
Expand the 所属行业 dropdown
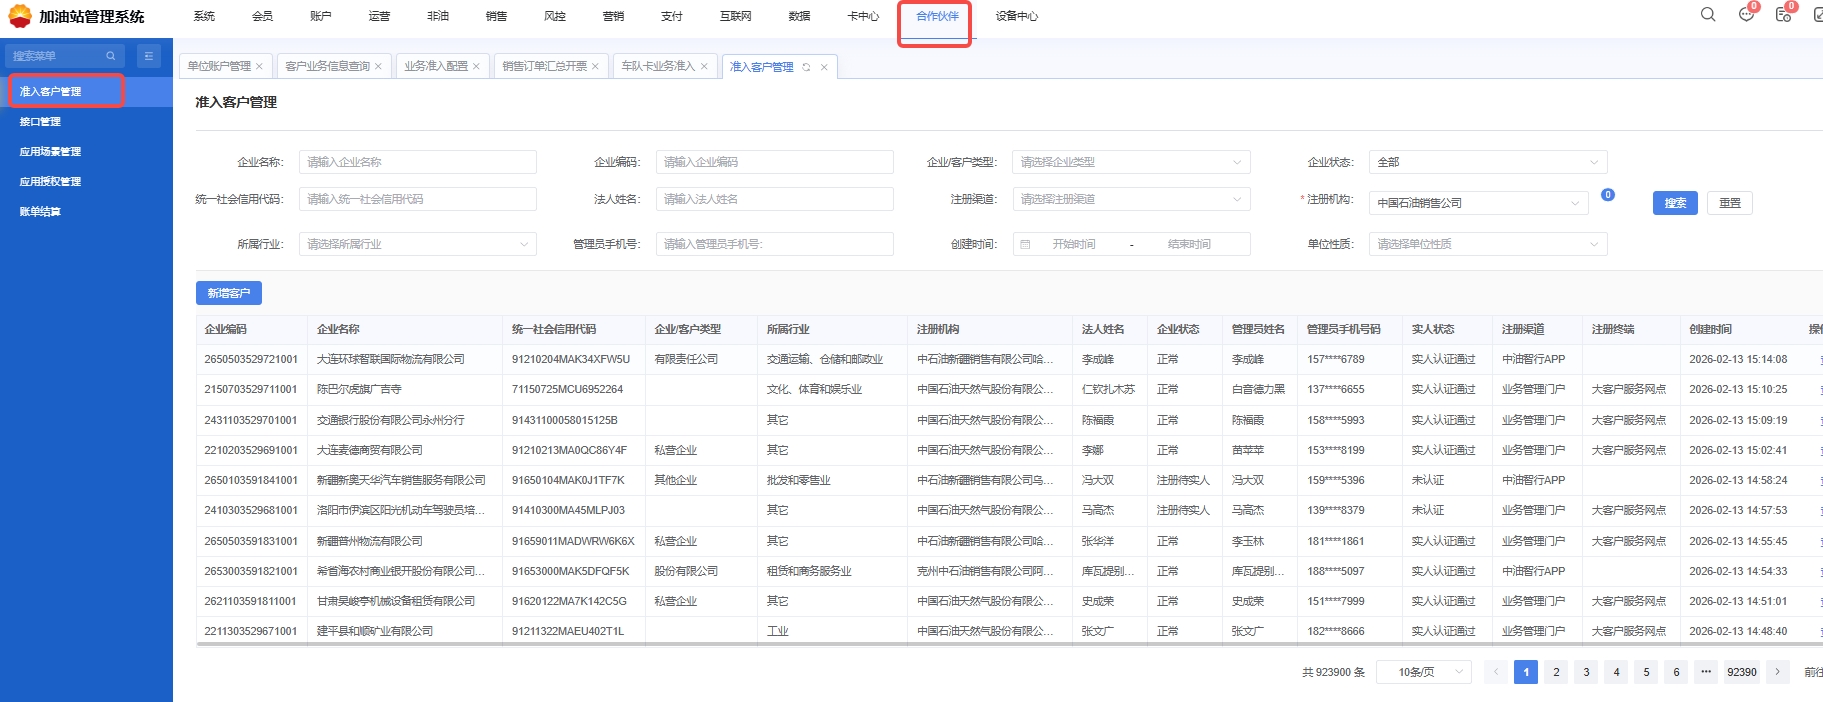click(x=417, y=244)
